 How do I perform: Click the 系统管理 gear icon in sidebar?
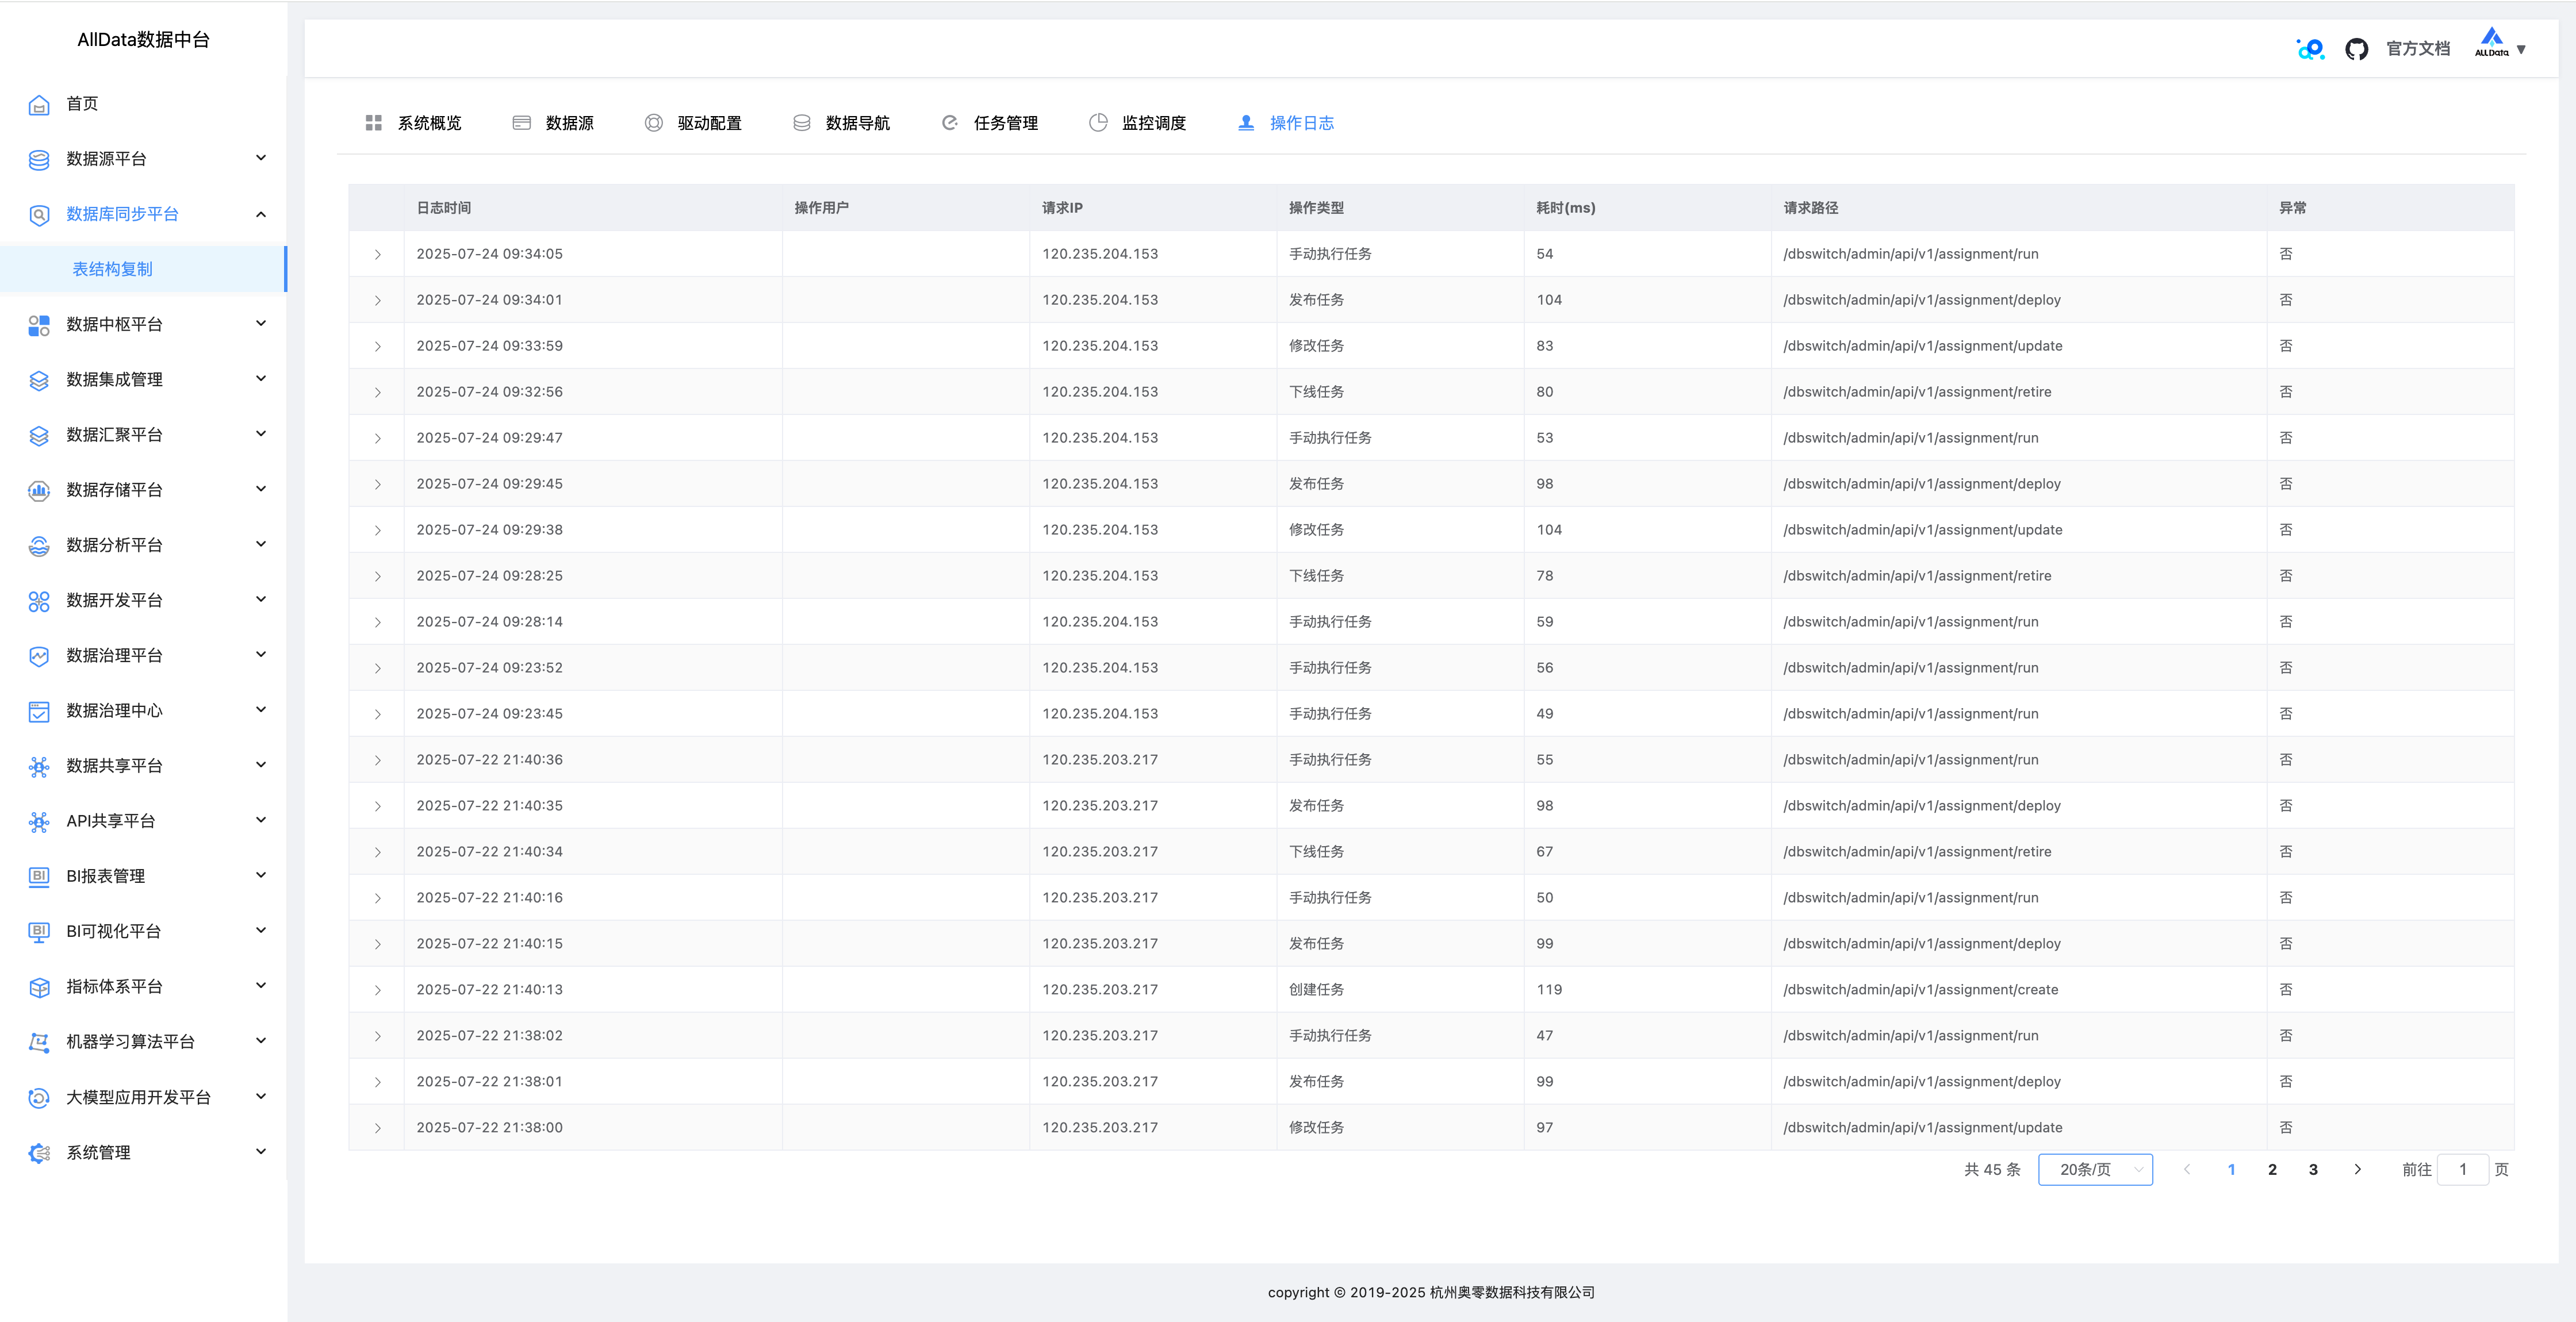pyautogui.click(x=39, y=1153)
